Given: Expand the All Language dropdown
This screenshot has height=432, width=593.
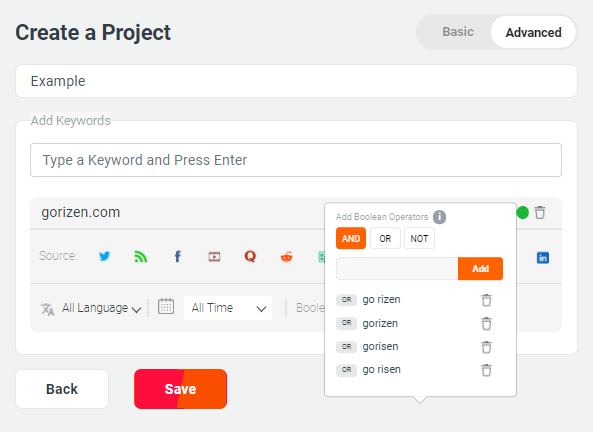Looking at the screenshot, I should tap(101, 308).
